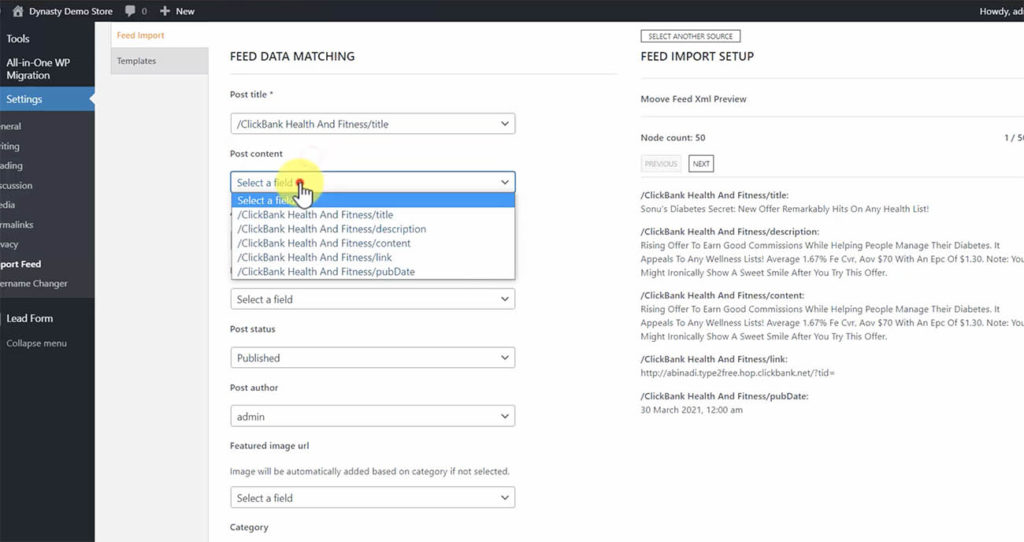Click the '30 March 2021, 12:00 am' date
Image resolution: width=1024 pixels, height=542 pixels.
coord(692,410)
